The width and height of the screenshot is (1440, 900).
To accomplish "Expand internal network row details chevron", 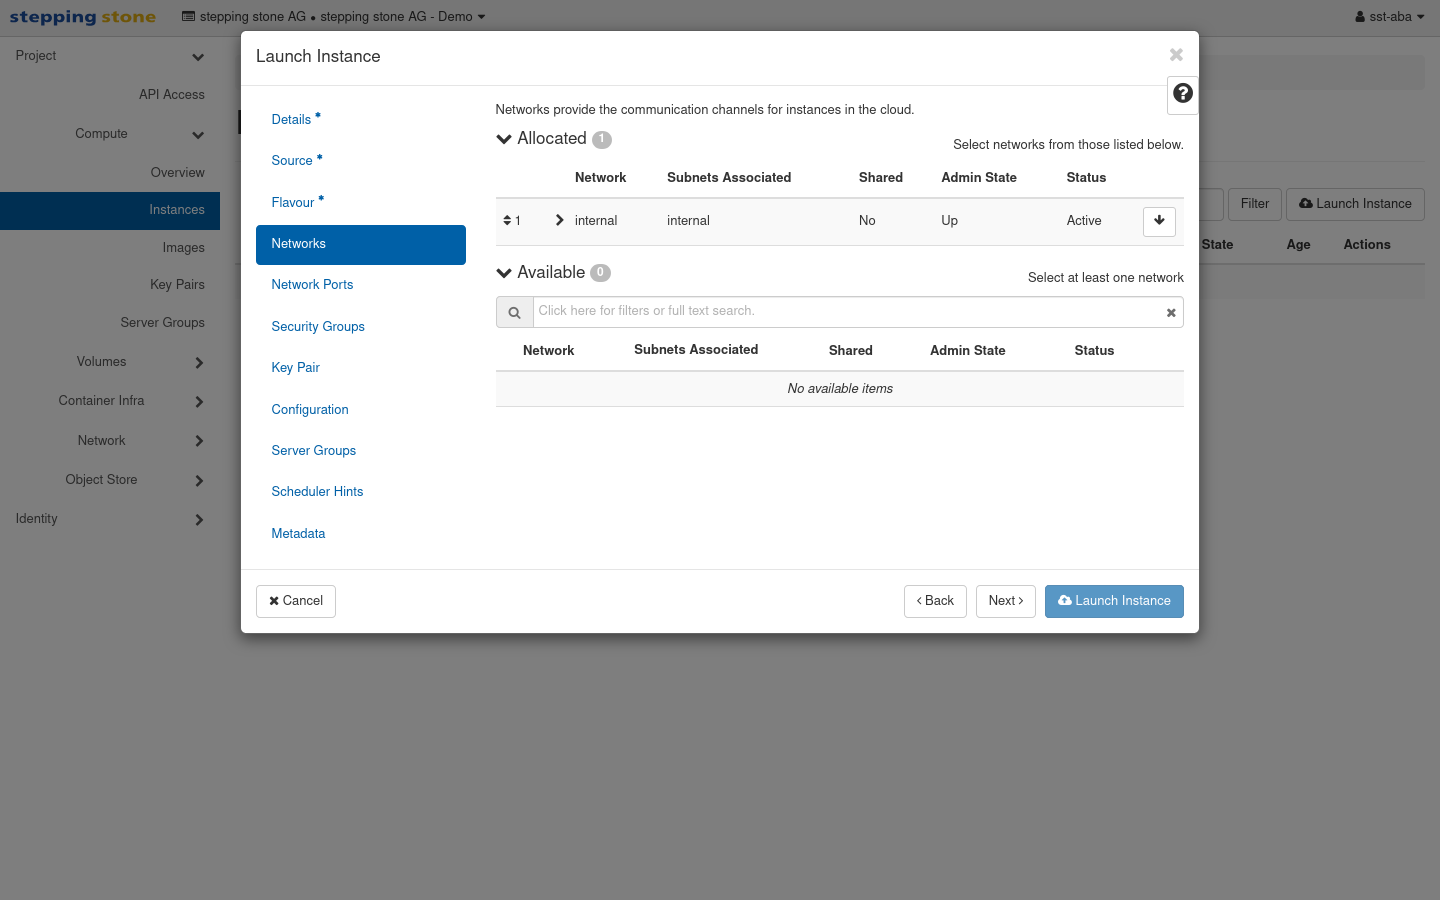I will click(559, 221).
